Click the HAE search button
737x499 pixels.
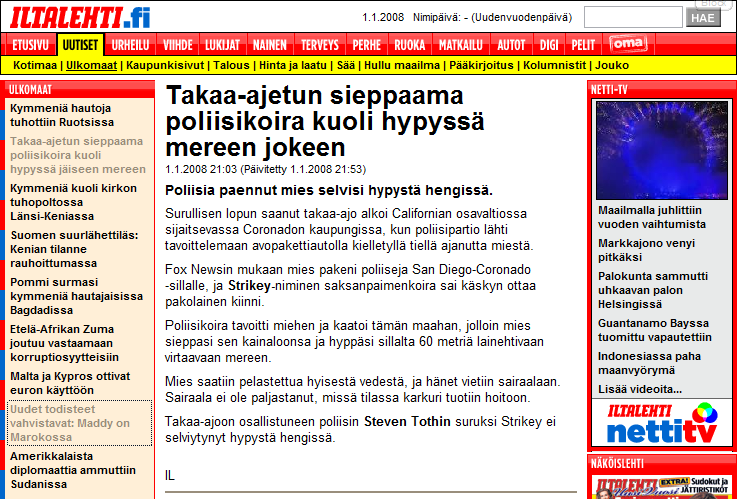click(703, 18)
